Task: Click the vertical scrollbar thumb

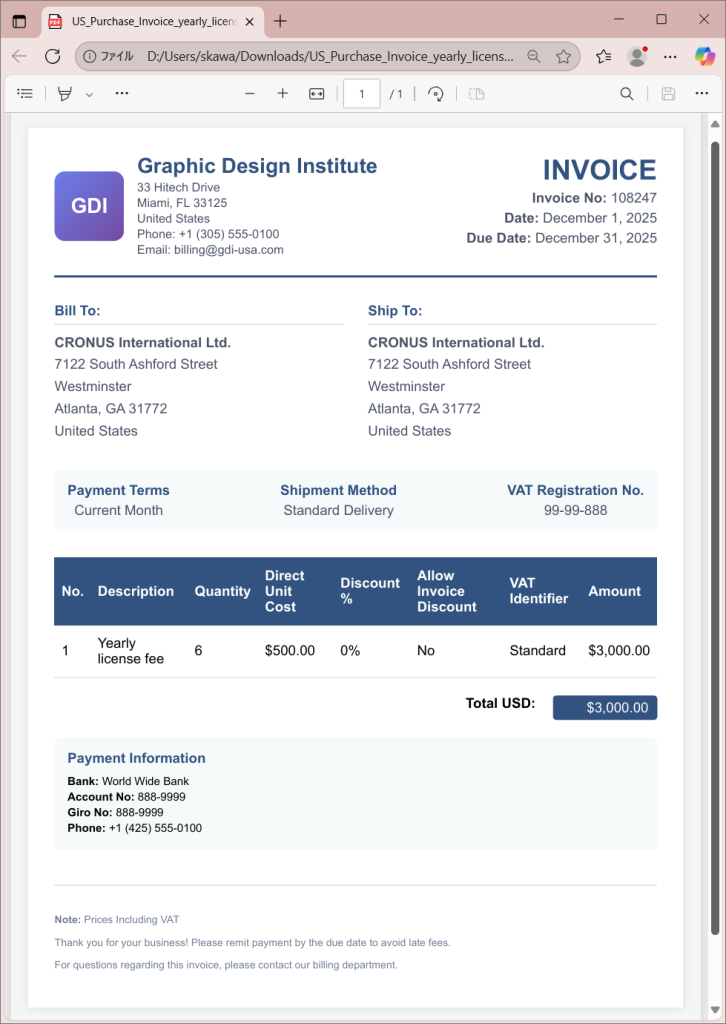Action: tap(714, 538)
